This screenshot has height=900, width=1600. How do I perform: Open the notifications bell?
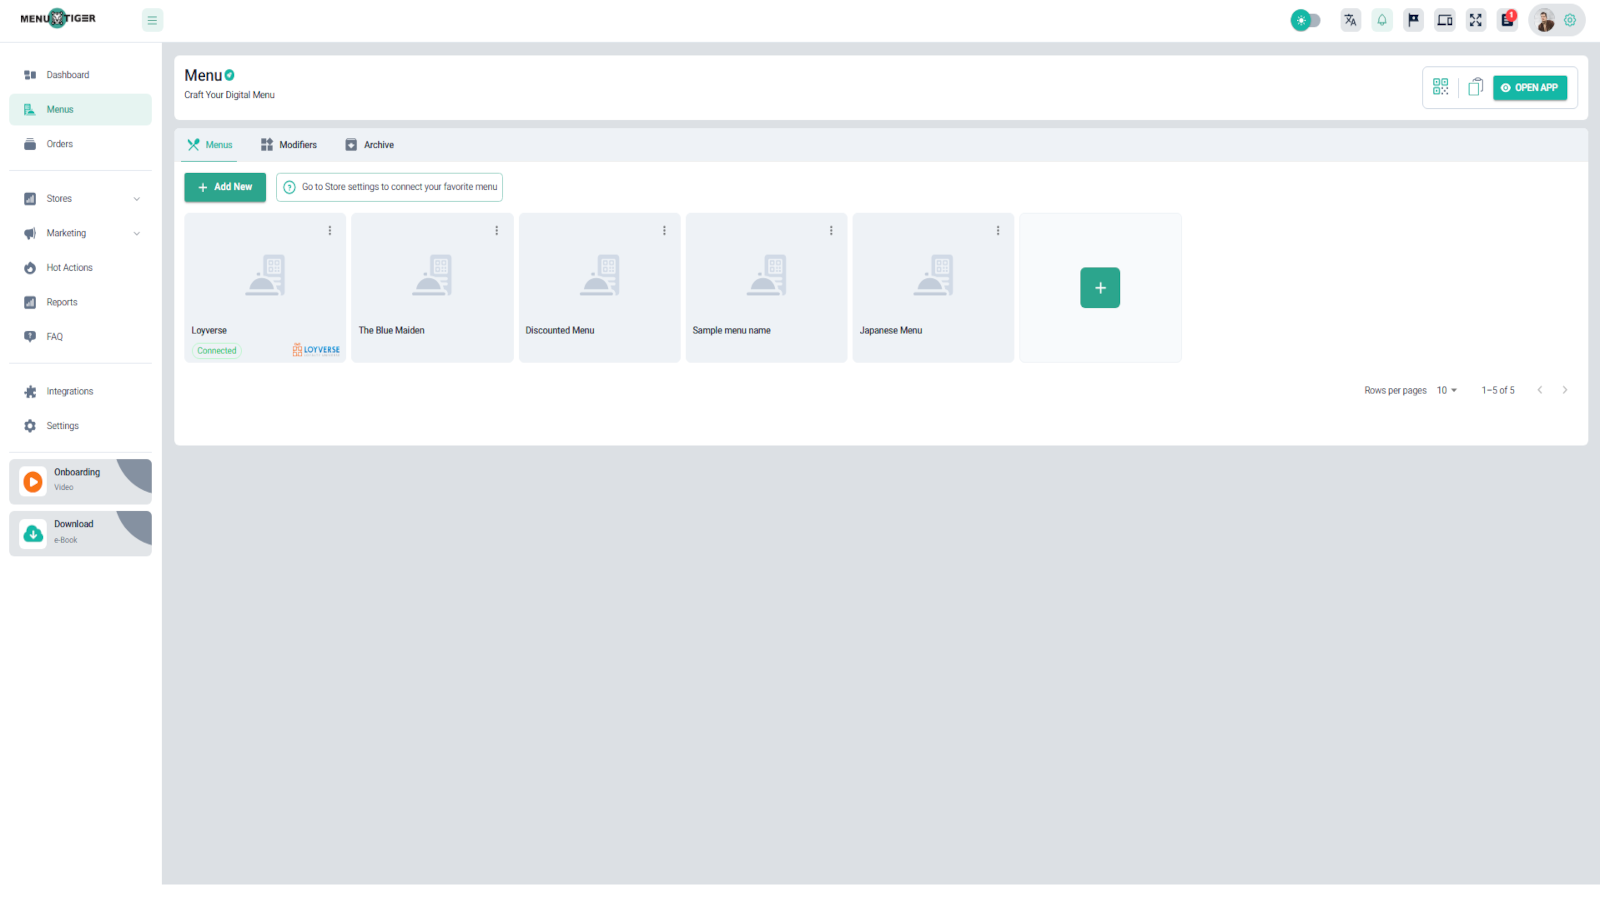pyautogui.click(x=1382, y=20)
